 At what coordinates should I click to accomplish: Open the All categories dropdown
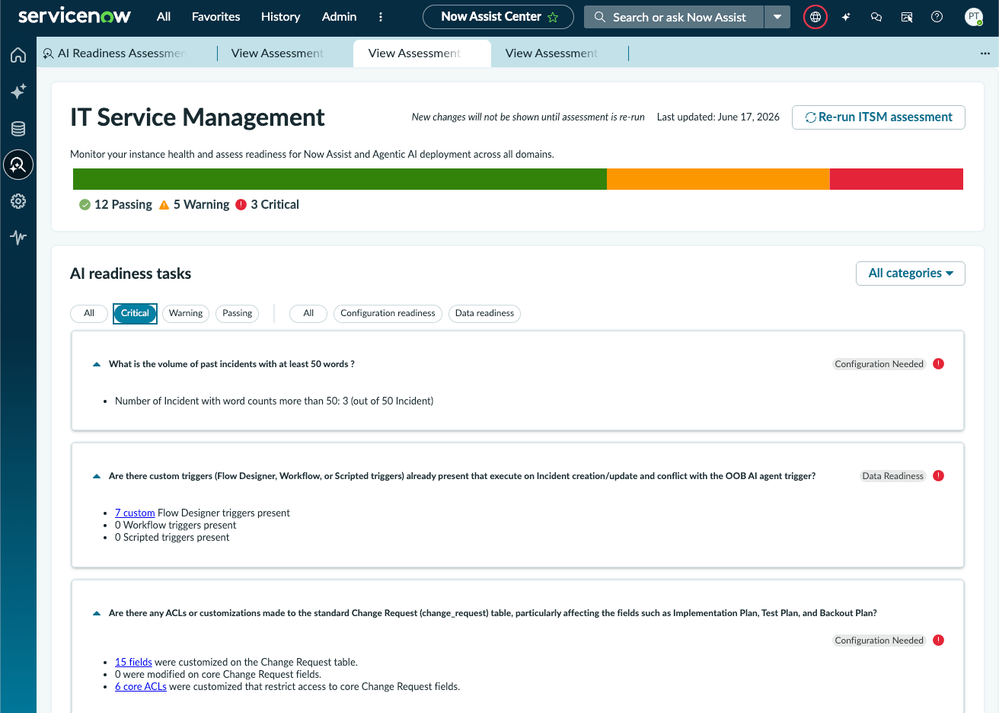tap(910, 273)
